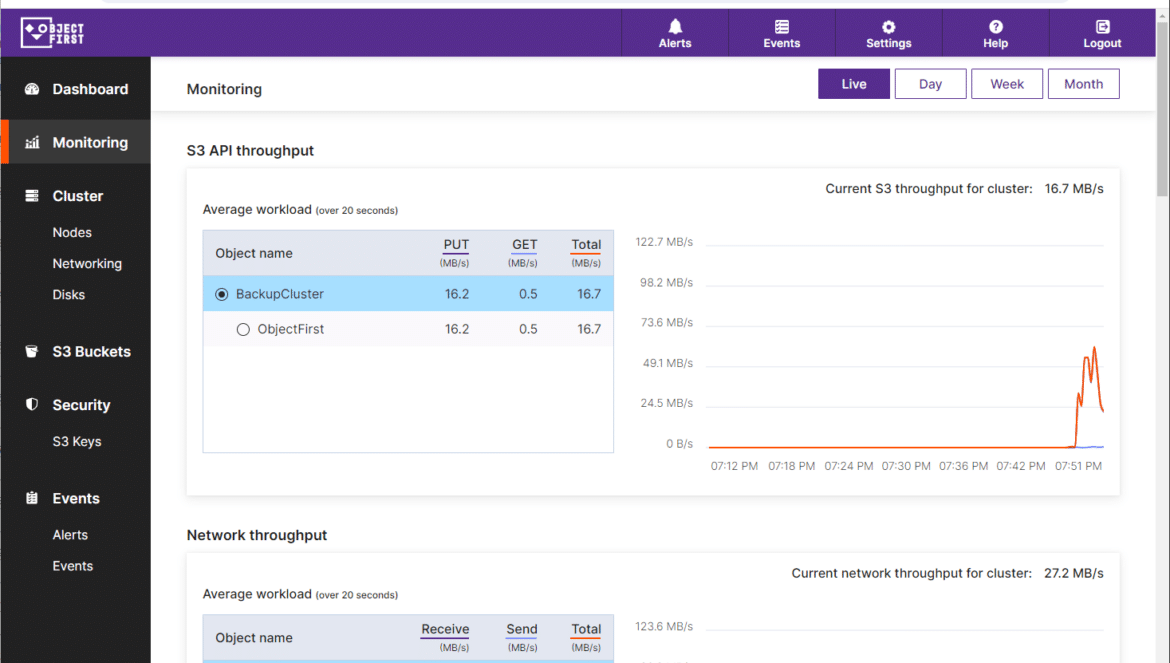Click the Object name header in S3 table
The width and height of the screenshot is (1170, 663).
tap(254, 254)
